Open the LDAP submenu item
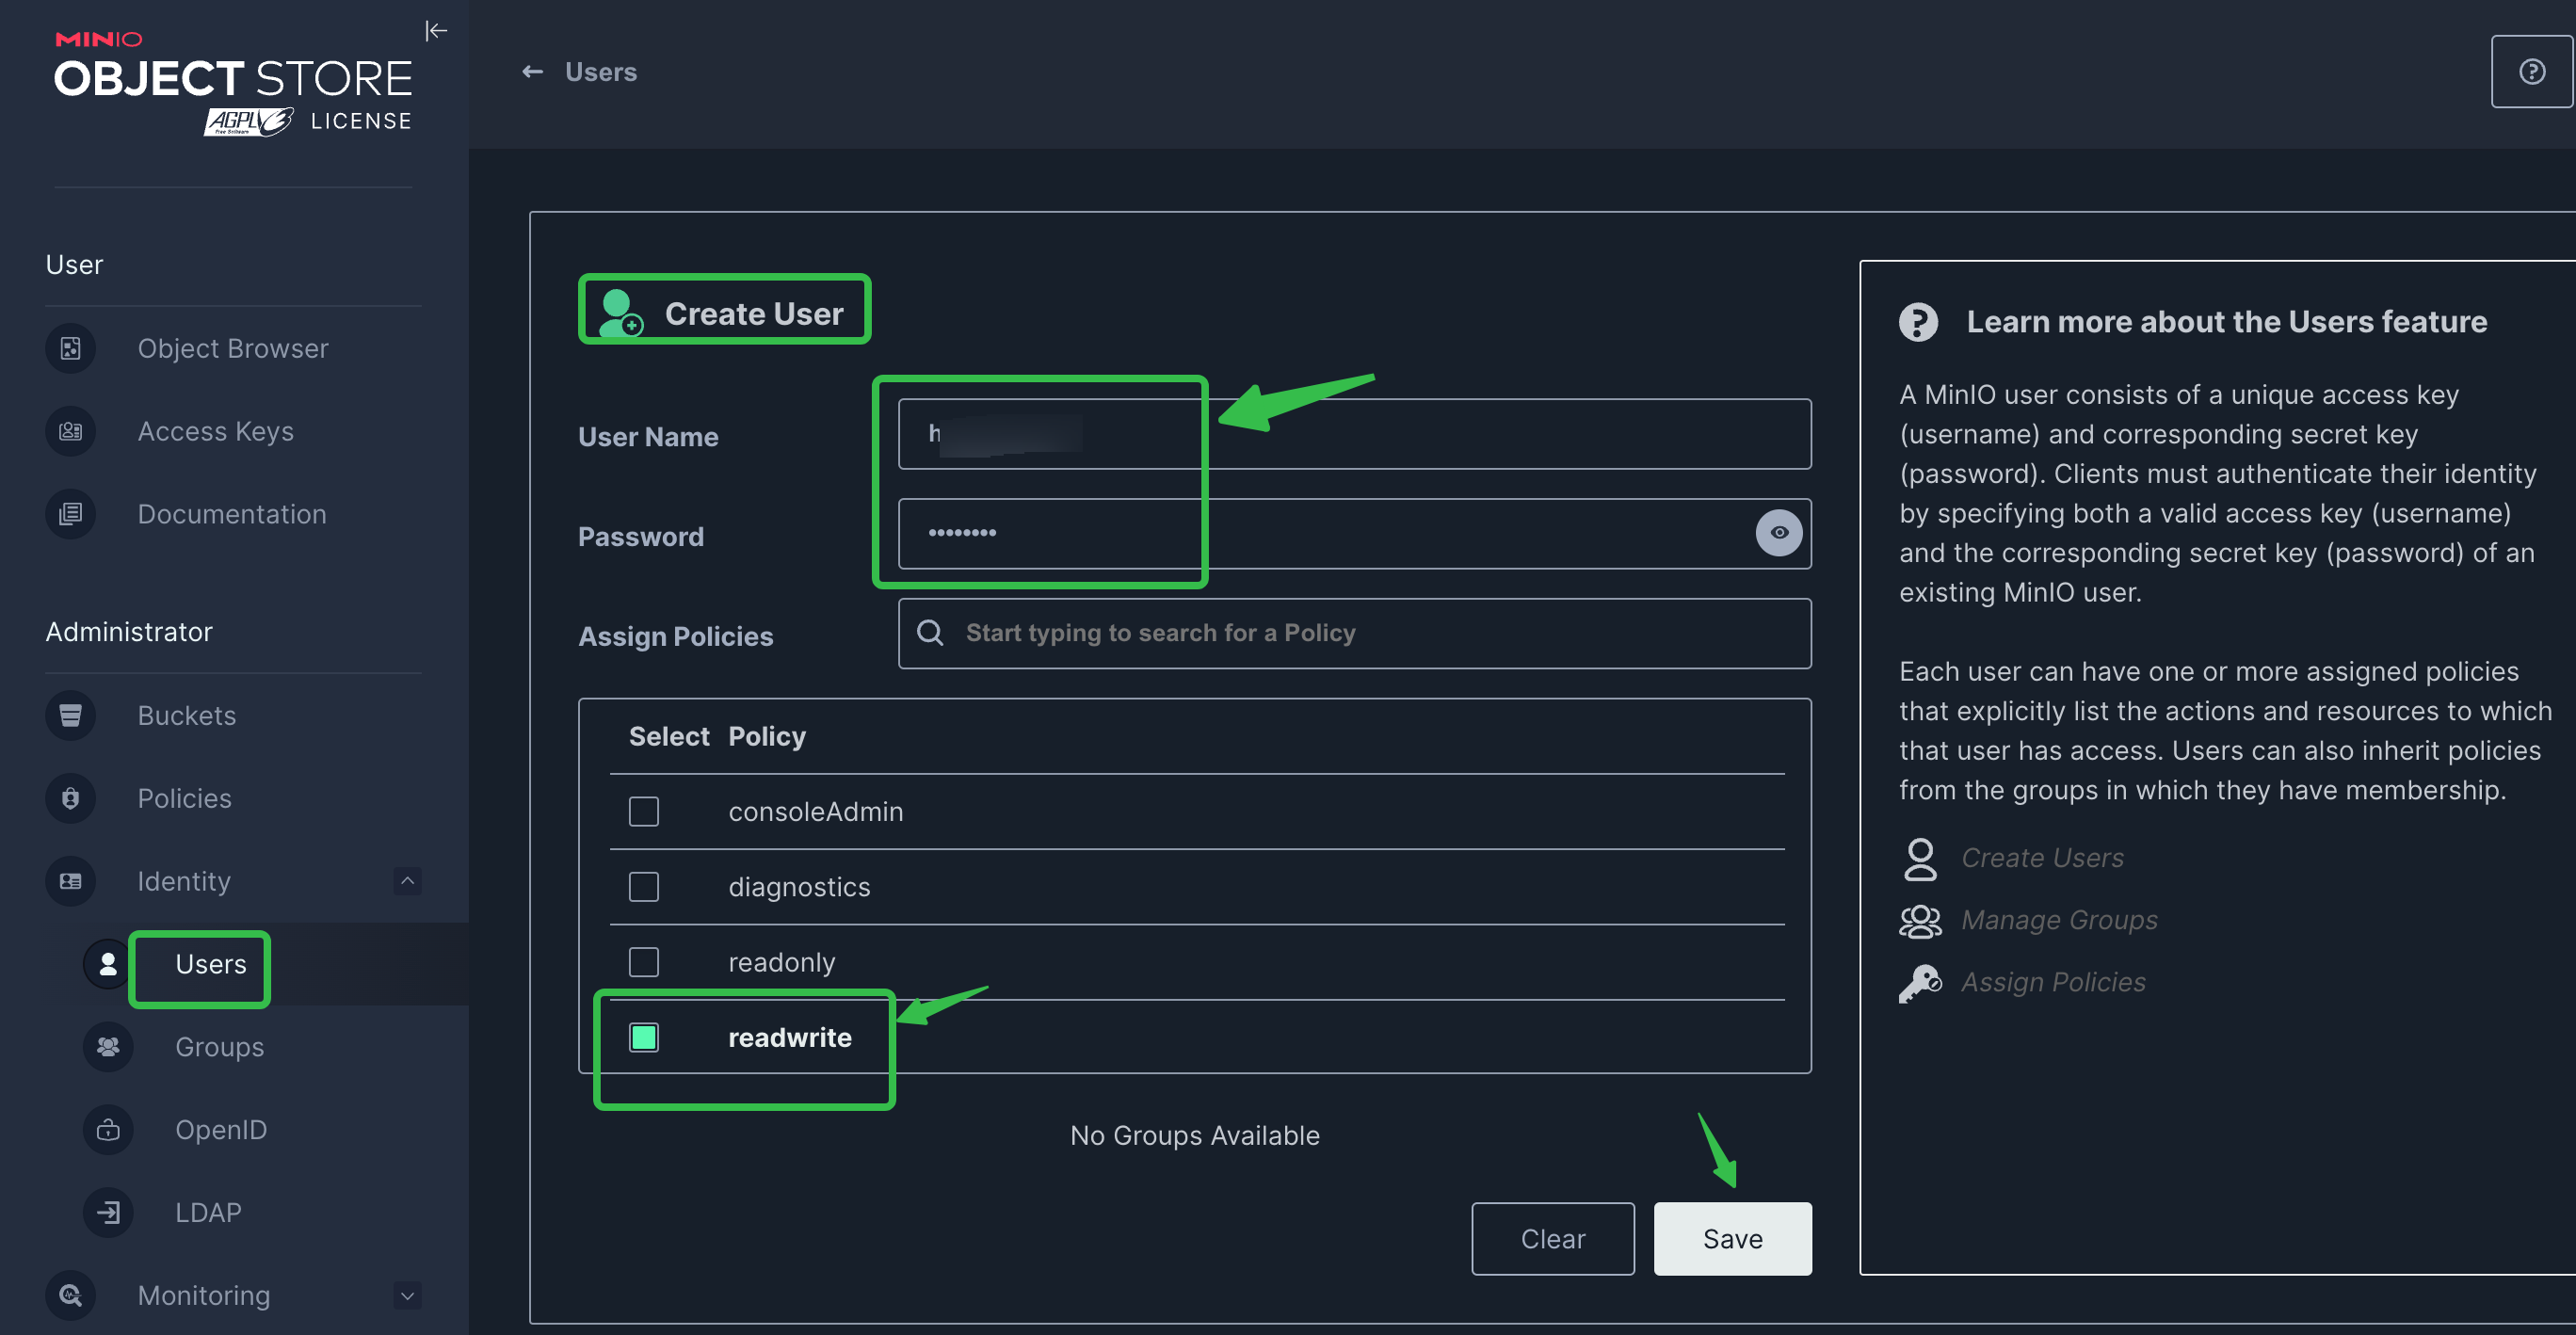The width and height of the screenshot is (2576, 1335). tap(208, 1212)
